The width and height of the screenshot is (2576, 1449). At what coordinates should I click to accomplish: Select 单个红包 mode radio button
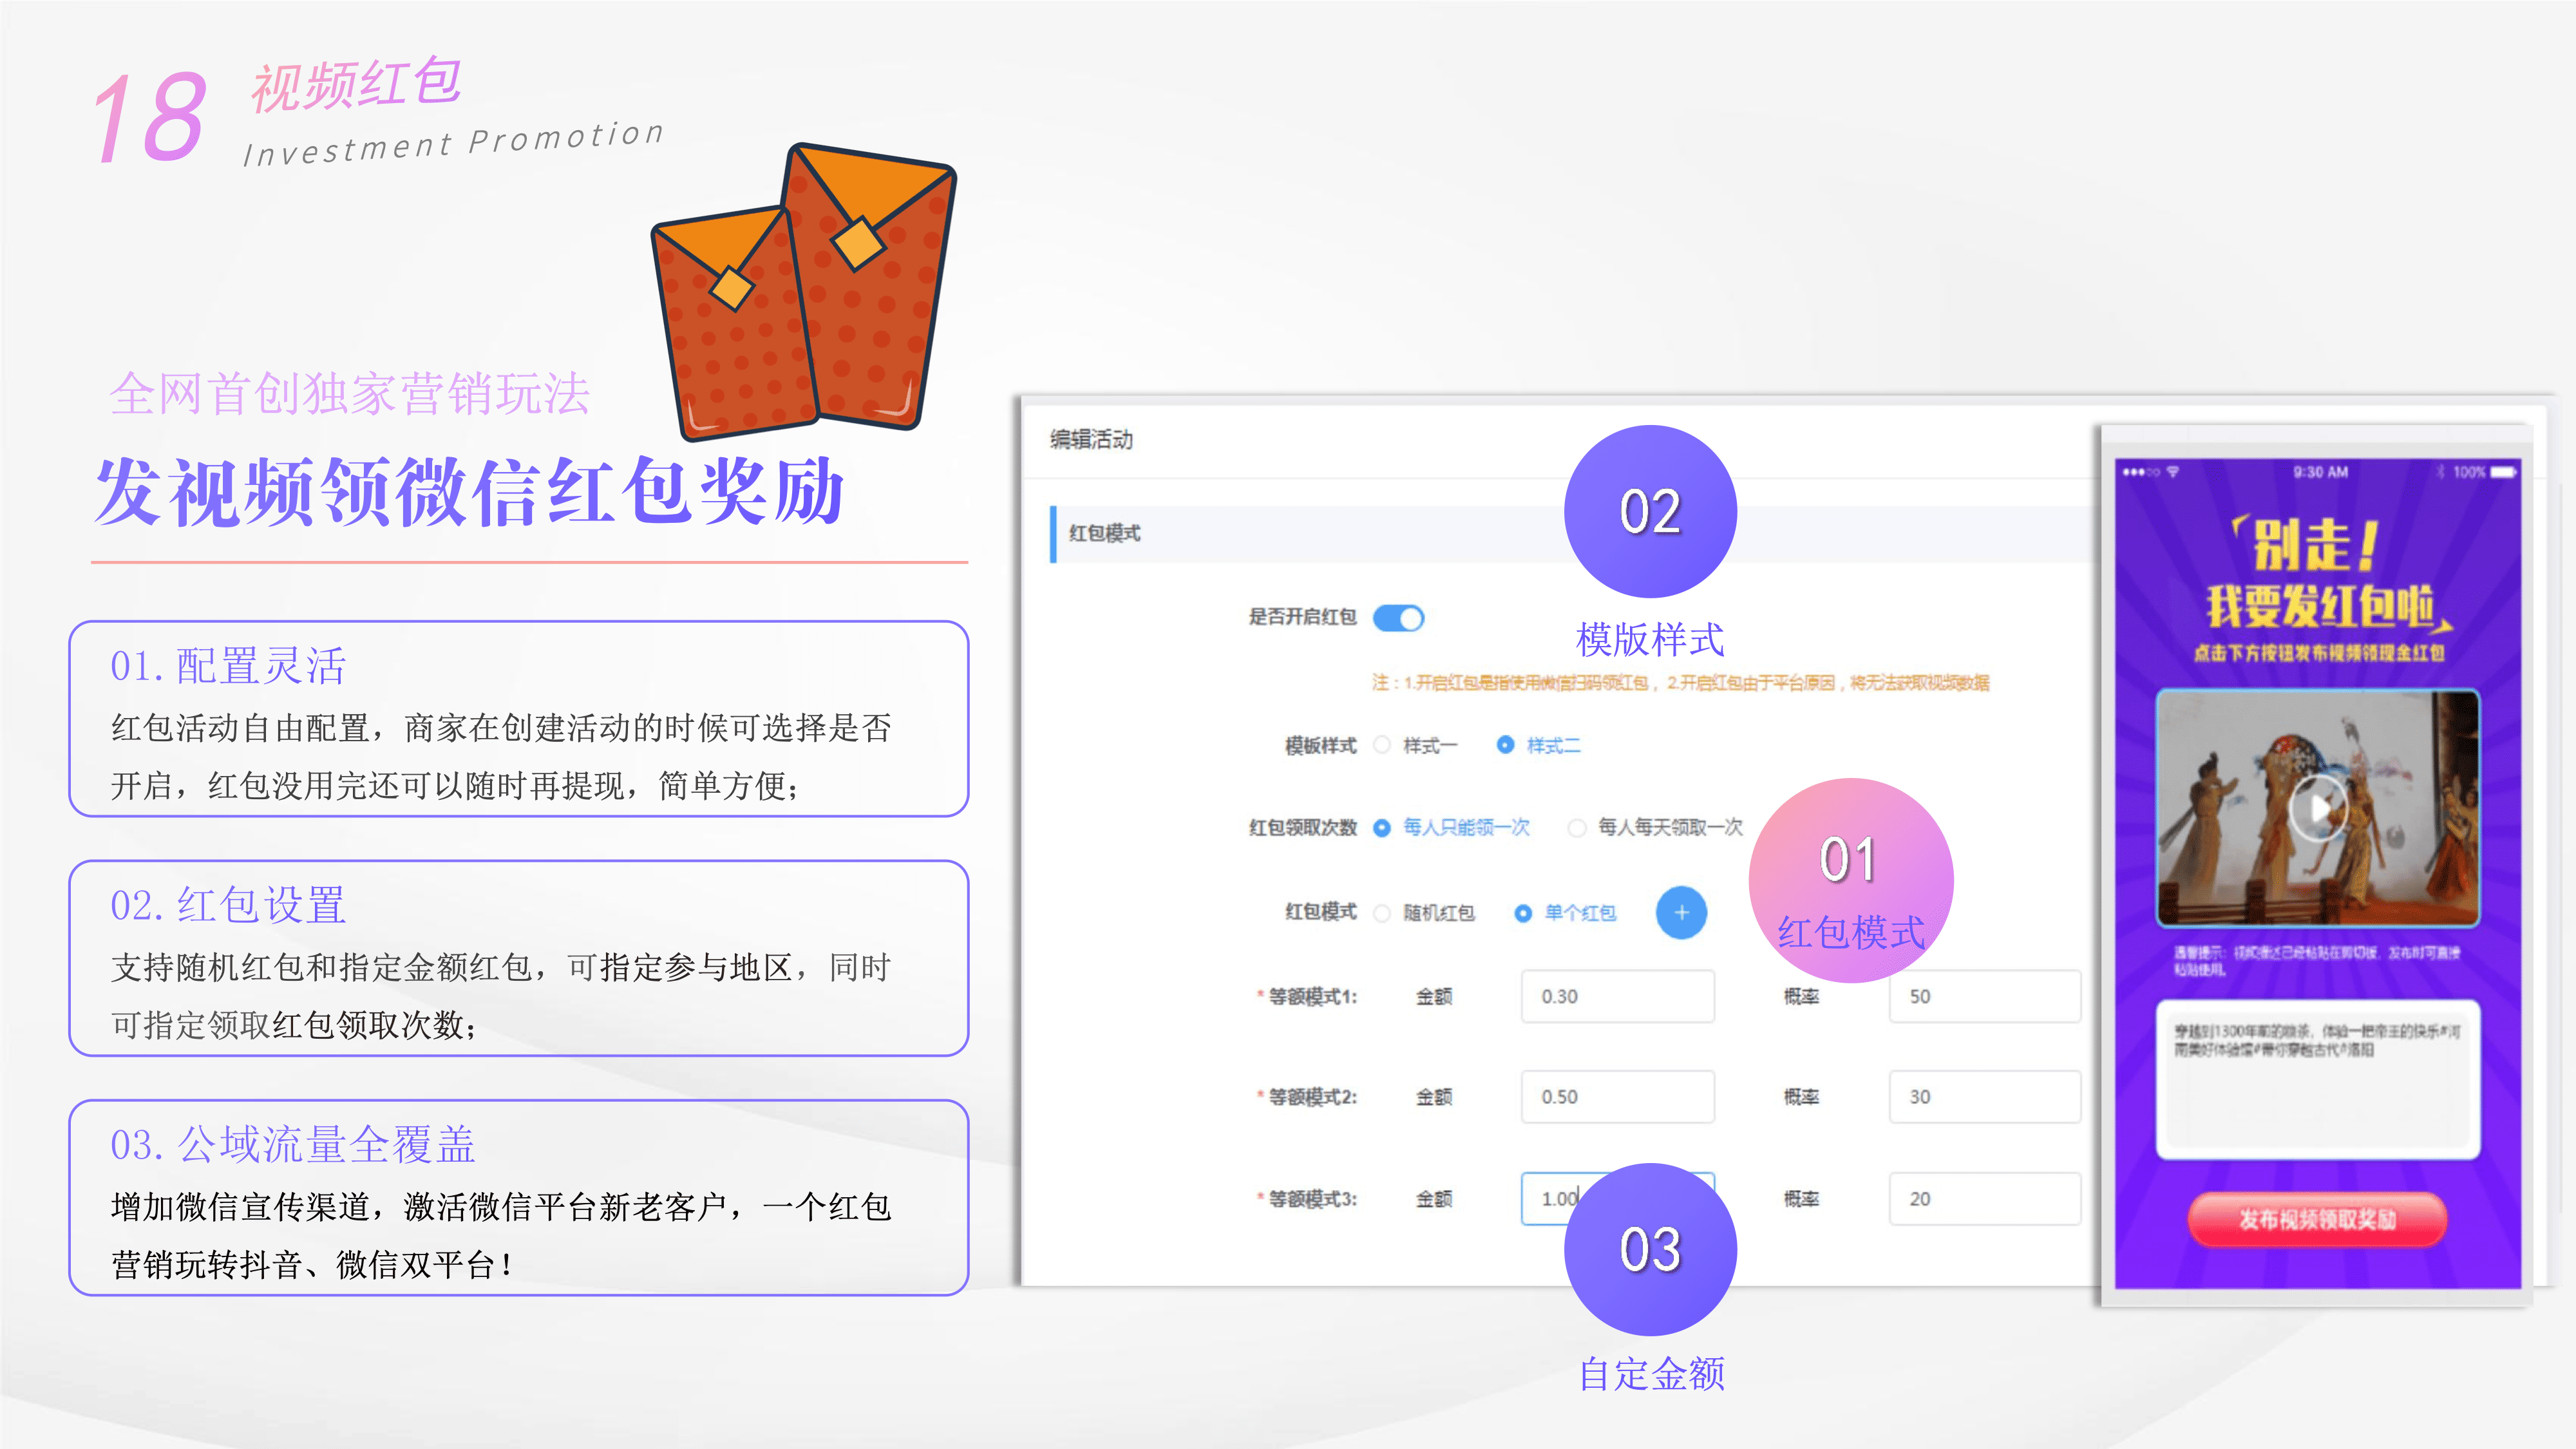point(1523,913)
